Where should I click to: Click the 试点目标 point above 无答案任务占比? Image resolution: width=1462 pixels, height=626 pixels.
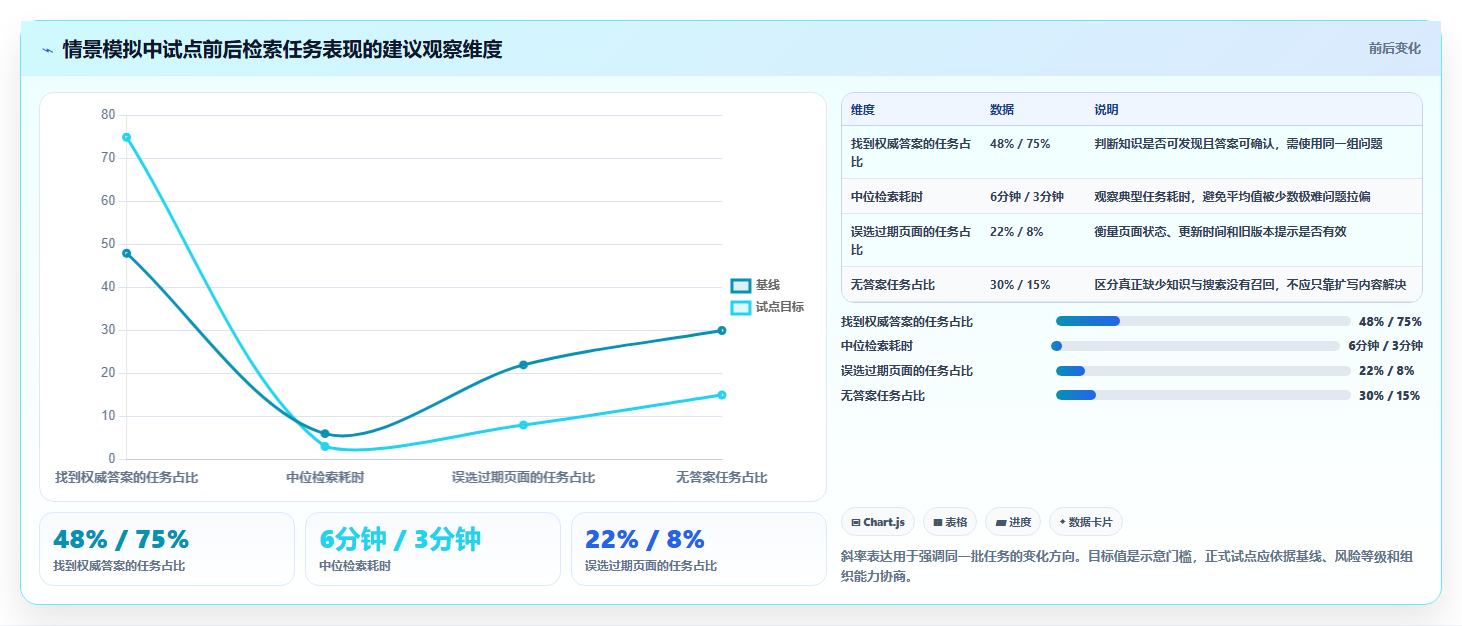(722, 395)
